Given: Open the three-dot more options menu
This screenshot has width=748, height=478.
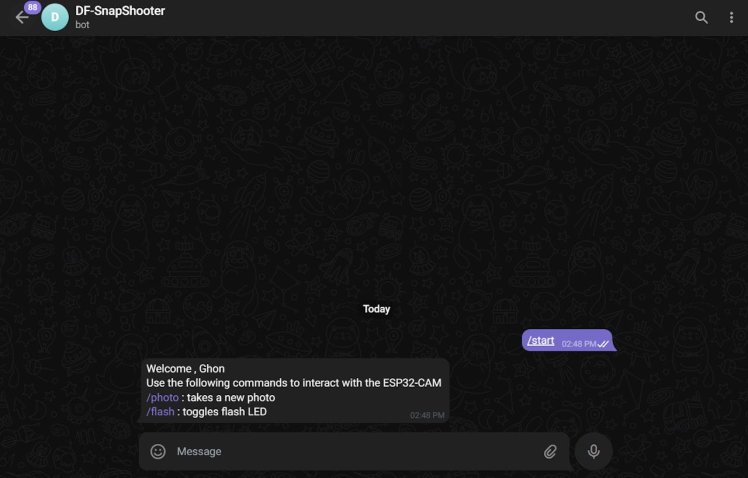Looking at the screenshot, I should pyautogui.click(x=731, y=18).
